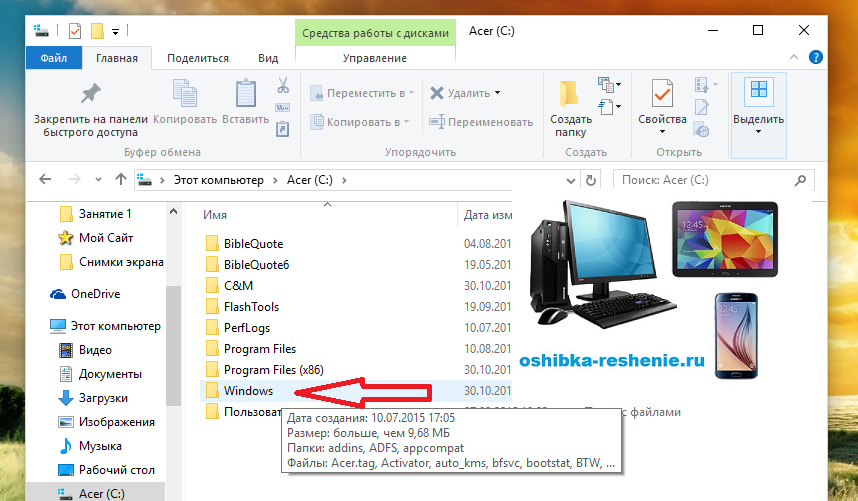
Task: Click the Переименовать button
Action: click(x=481, y=122)
